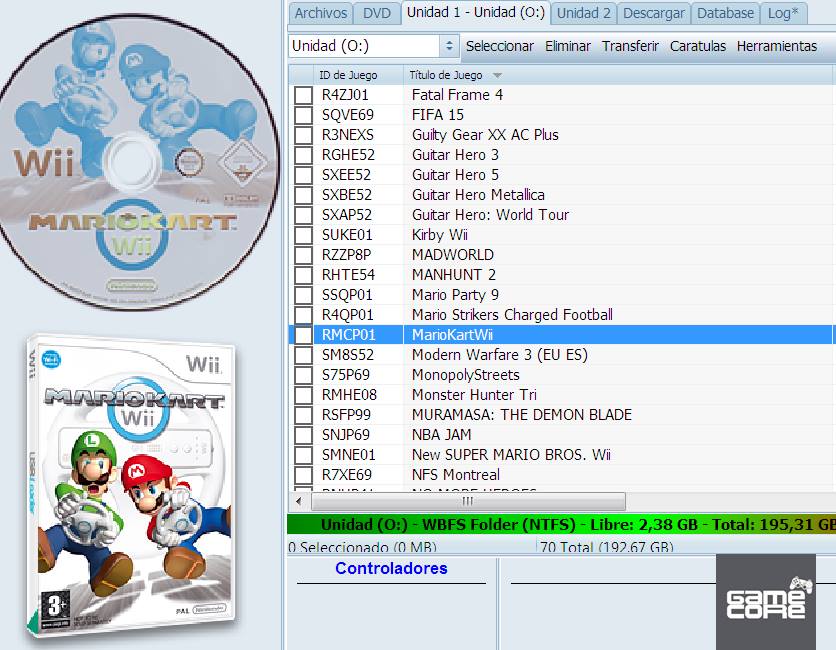Click the green drive free-space status bar
This screenshot has width=836, height=650.
(561, 525)
